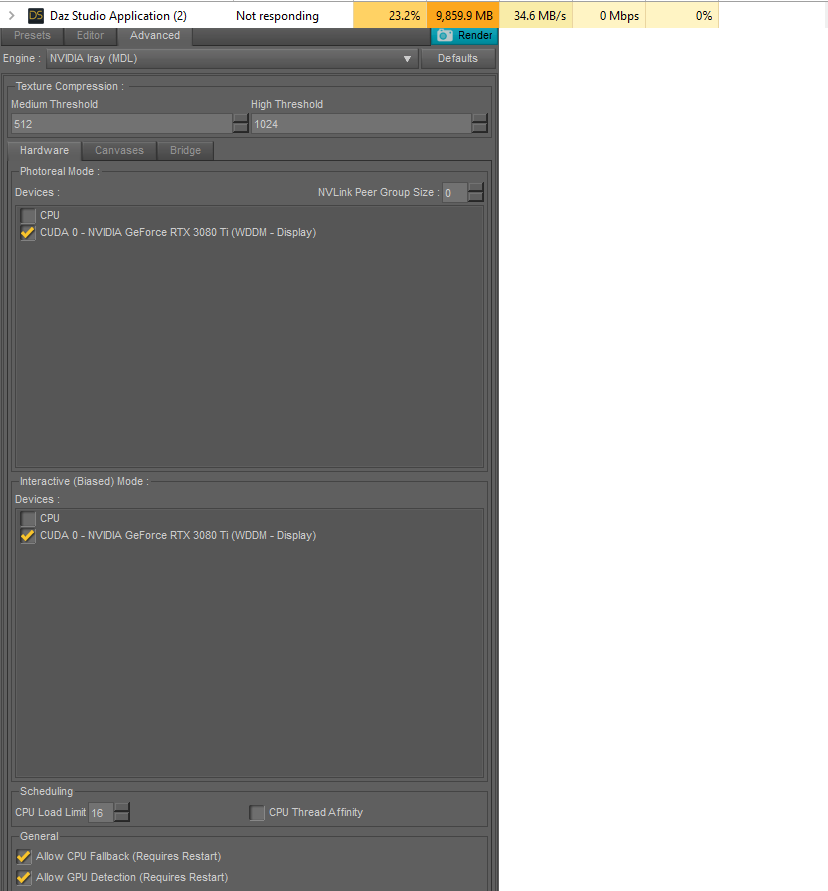This screenshot has height=891, width=828.
Task: Click the Daz Studio app icon in Task Manager
Action: click(36, 16)
